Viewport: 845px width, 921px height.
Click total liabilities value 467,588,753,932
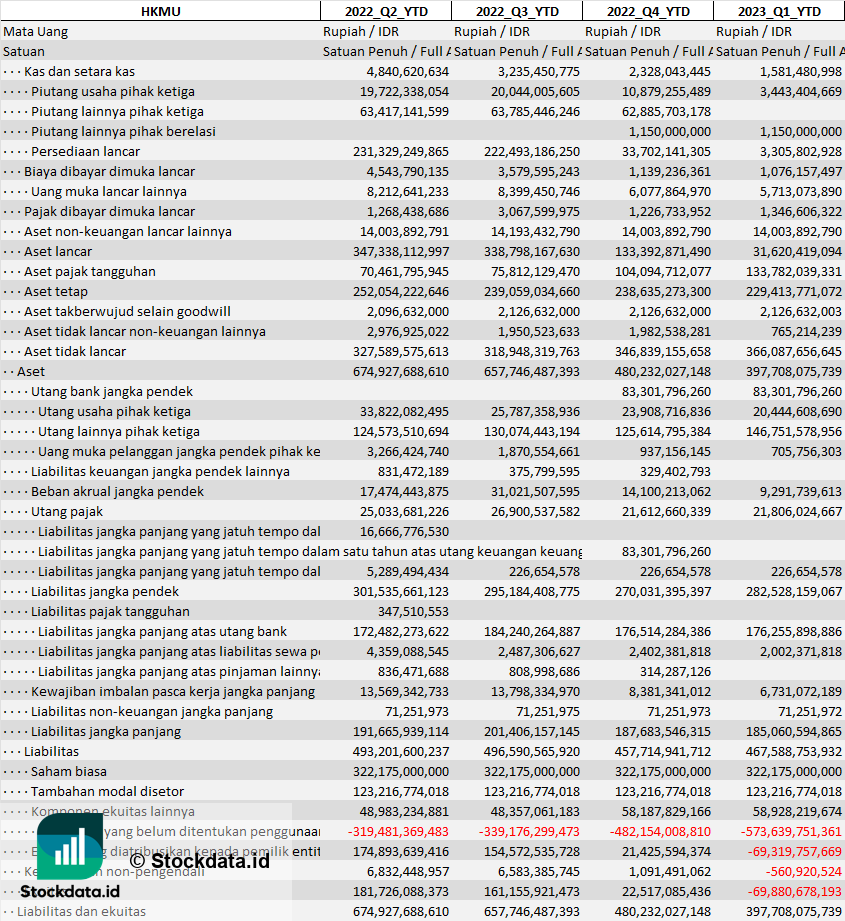point(794,751)
